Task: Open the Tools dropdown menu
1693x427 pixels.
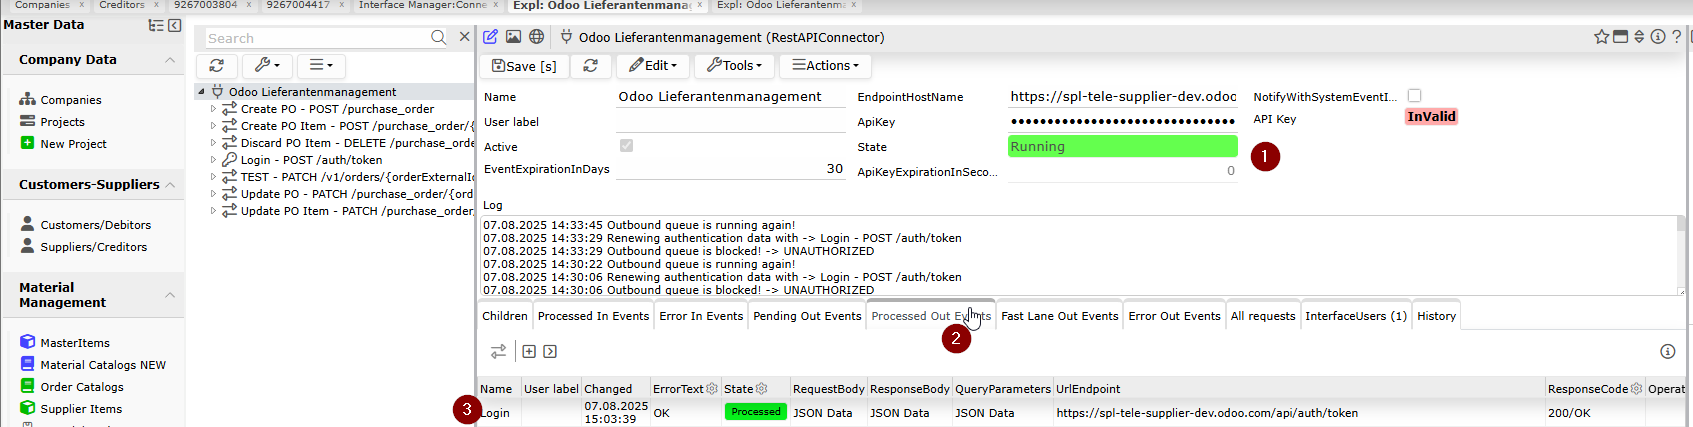Action: [734, 66]
